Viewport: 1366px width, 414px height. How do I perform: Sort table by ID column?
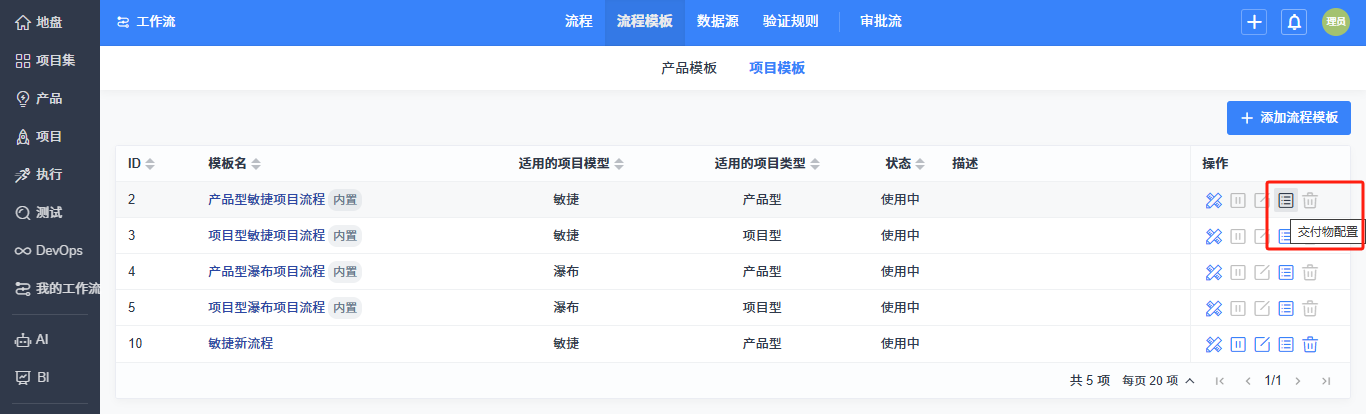(141, 164)
